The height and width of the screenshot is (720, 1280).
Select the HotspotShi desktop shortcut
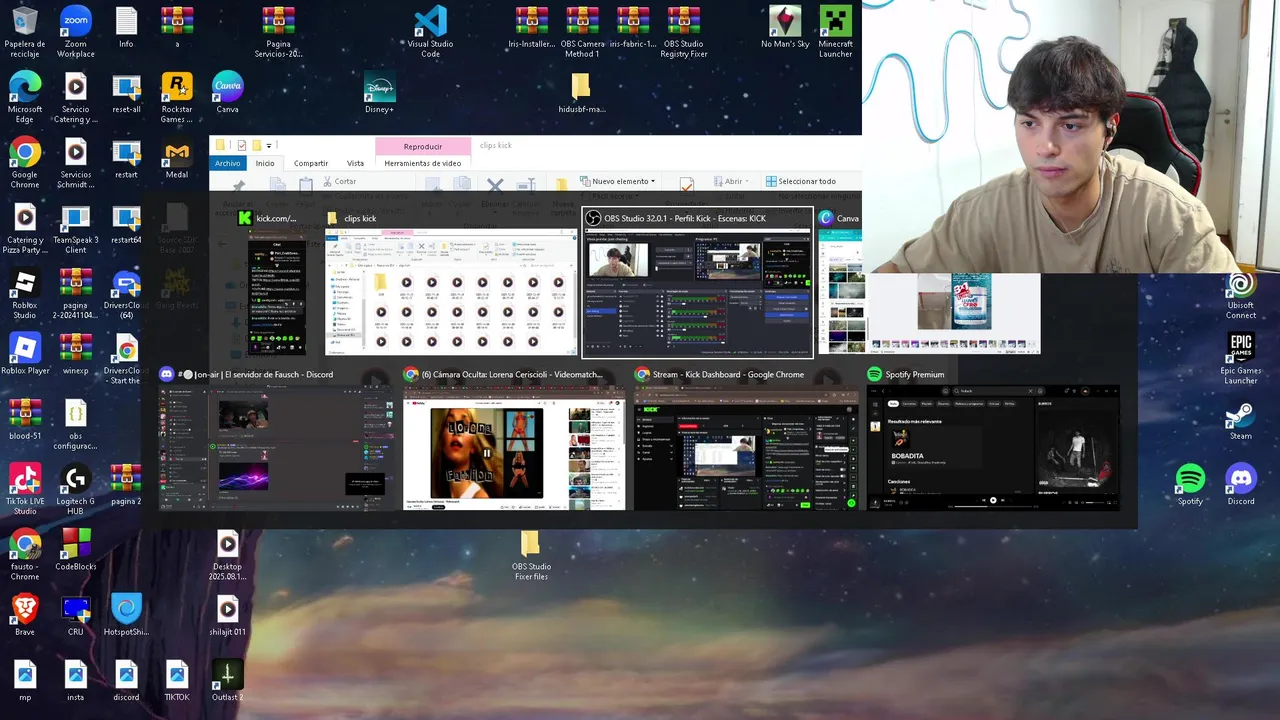126,614
